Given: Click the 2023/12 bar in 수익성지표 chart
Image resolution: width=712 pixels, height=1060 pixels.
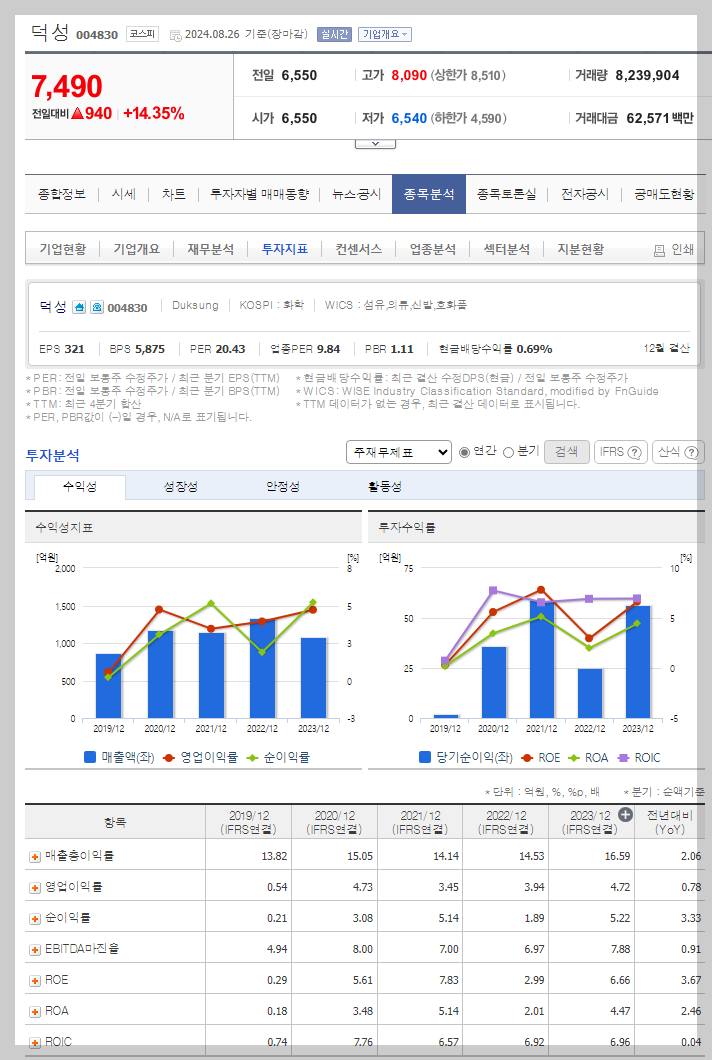Looking at the screenshot, I should click(x=313, y=678).
